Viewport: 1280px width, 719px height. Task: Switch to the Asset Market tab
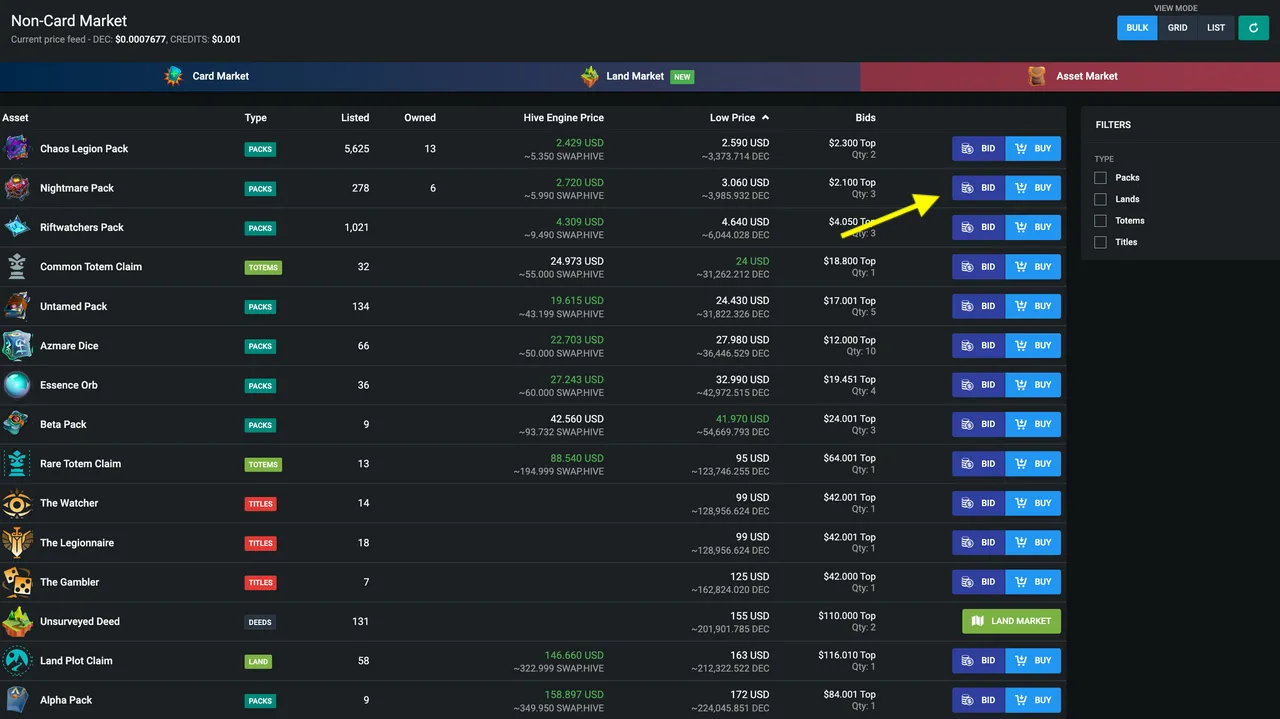[1070, 76]
